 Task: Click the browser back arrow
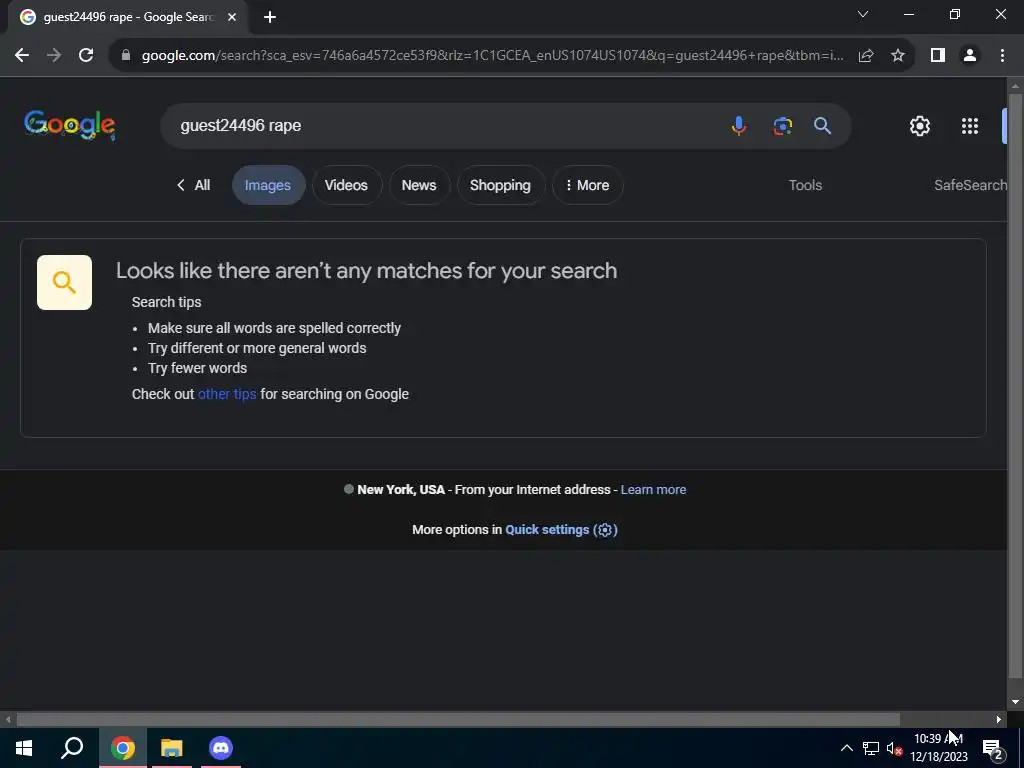click(22, 56)
